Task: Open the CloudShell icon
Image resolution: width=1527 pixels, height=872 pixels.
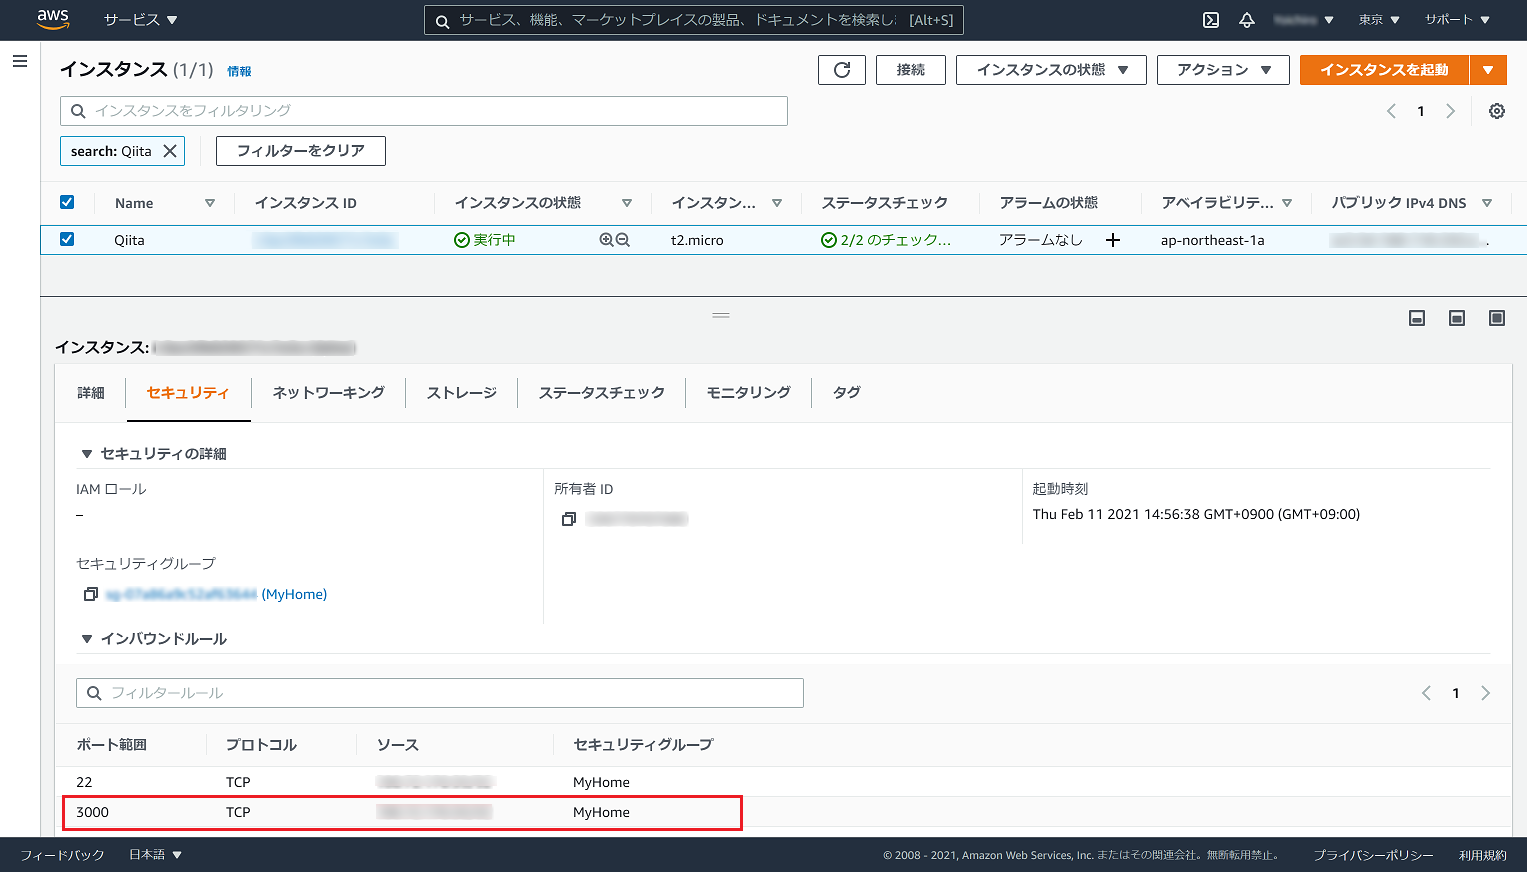Action: 1210,20
